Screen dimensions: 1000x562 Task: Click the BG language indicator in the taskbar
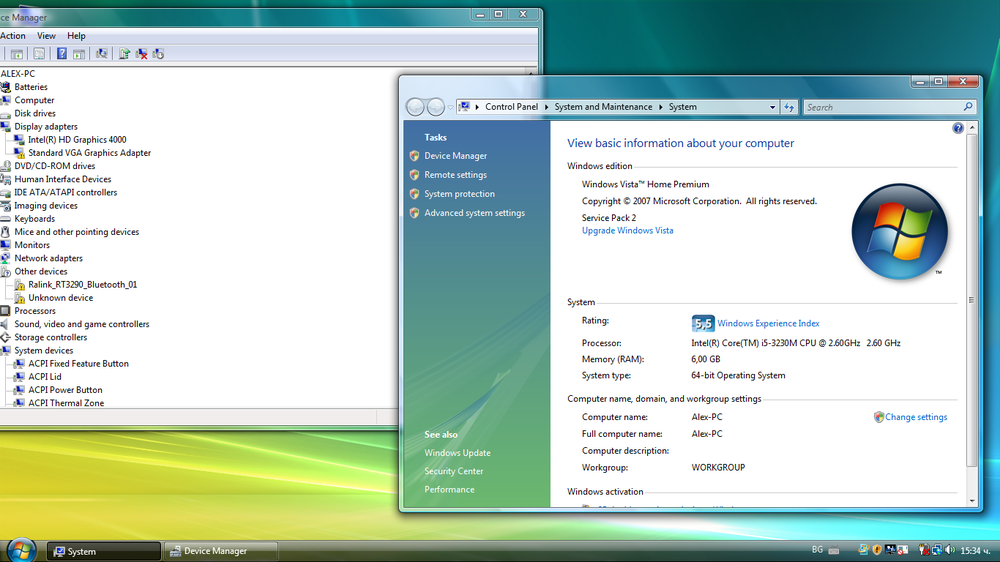[817, 550]
